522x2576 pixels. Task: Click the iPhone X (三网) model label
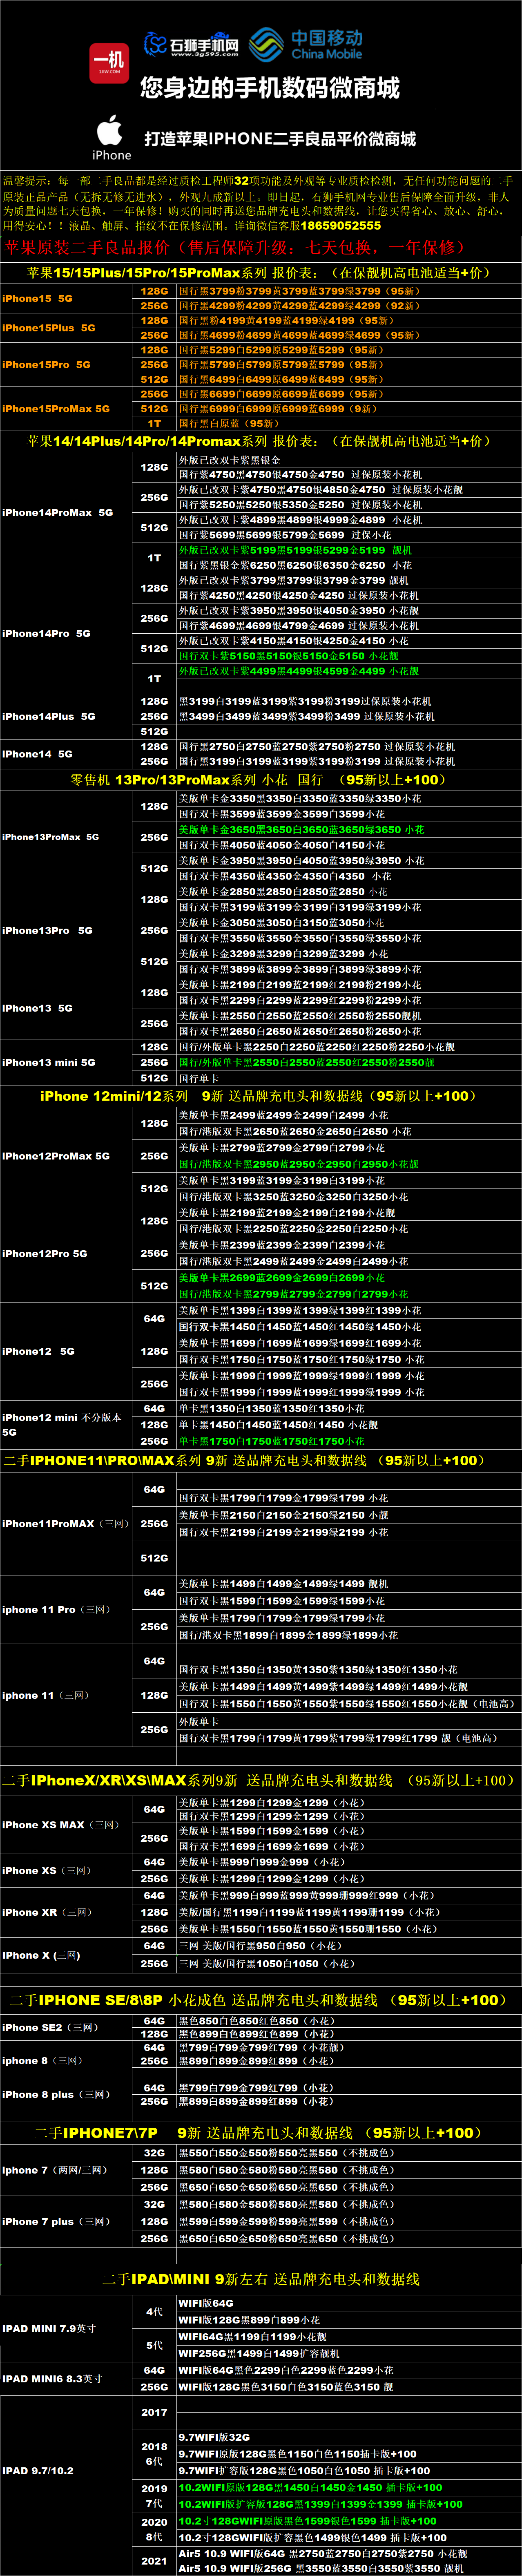click(41, 1955)
